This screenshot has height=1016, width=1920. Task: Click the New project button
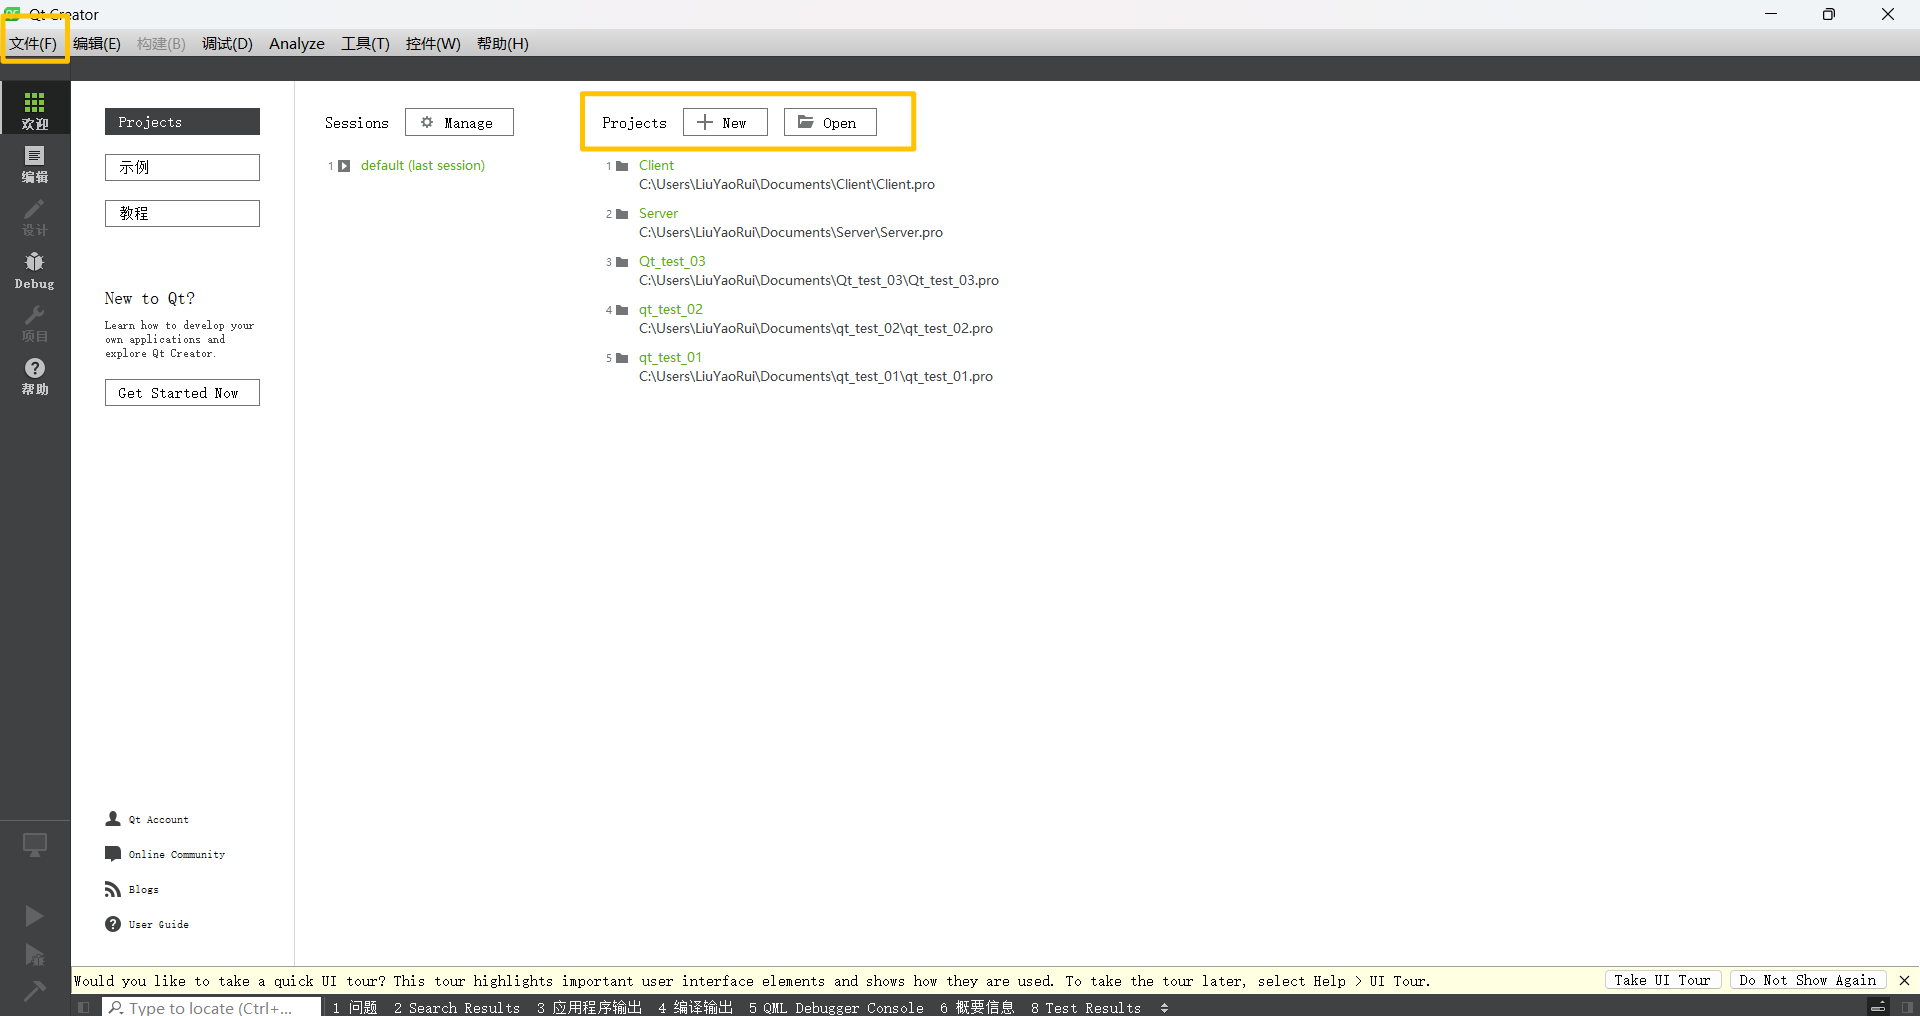coord(725,122)
